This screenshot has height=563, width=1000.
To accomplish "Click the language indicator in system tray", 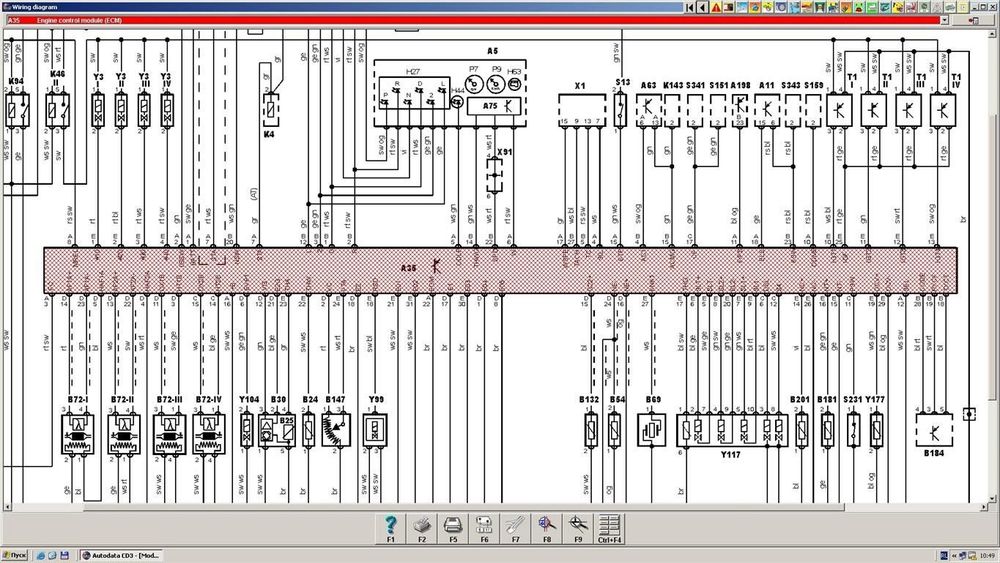I will coord(944,555).
